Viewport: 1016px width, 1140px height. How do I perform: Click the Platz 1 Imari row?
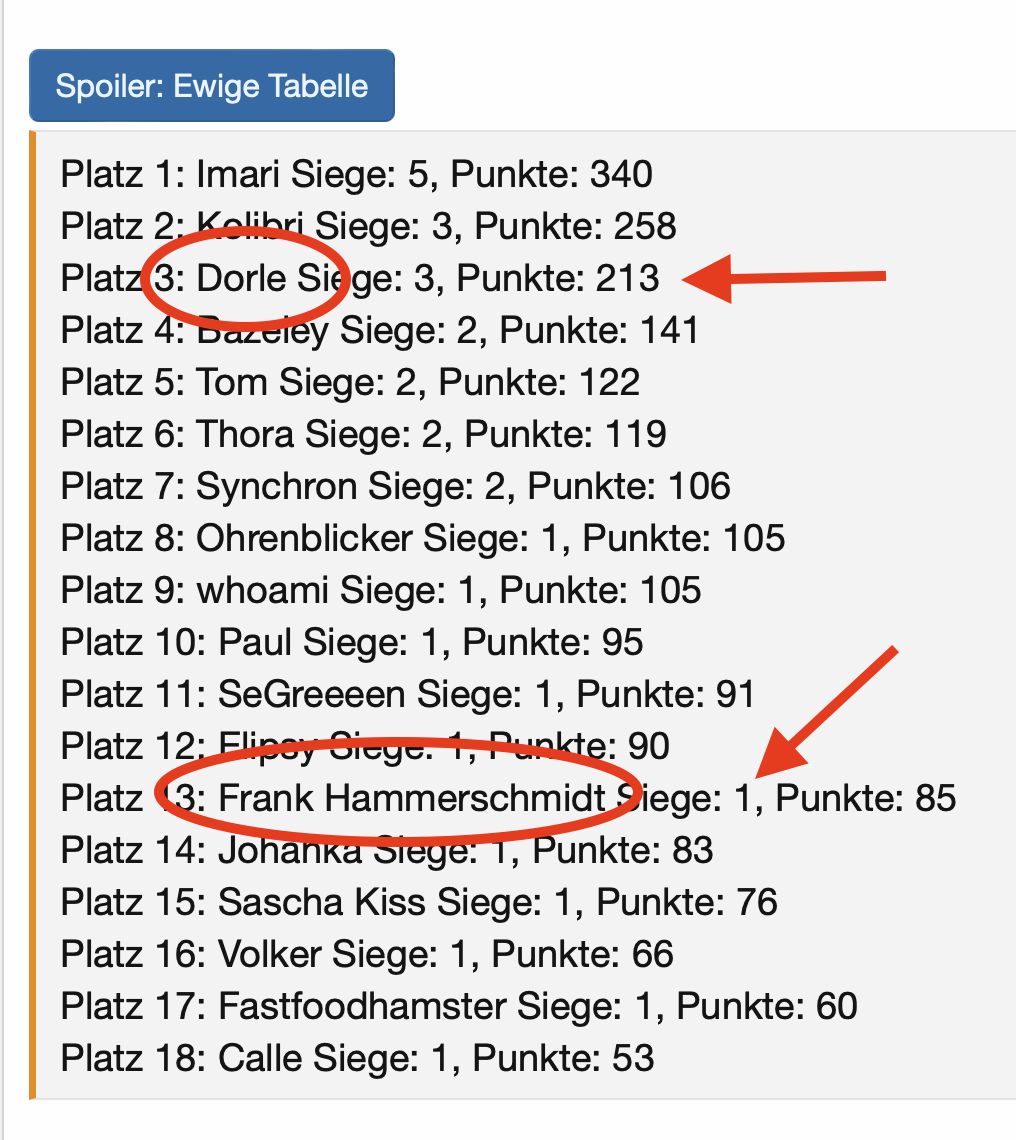pyautogui.click(x=356, y=175)
